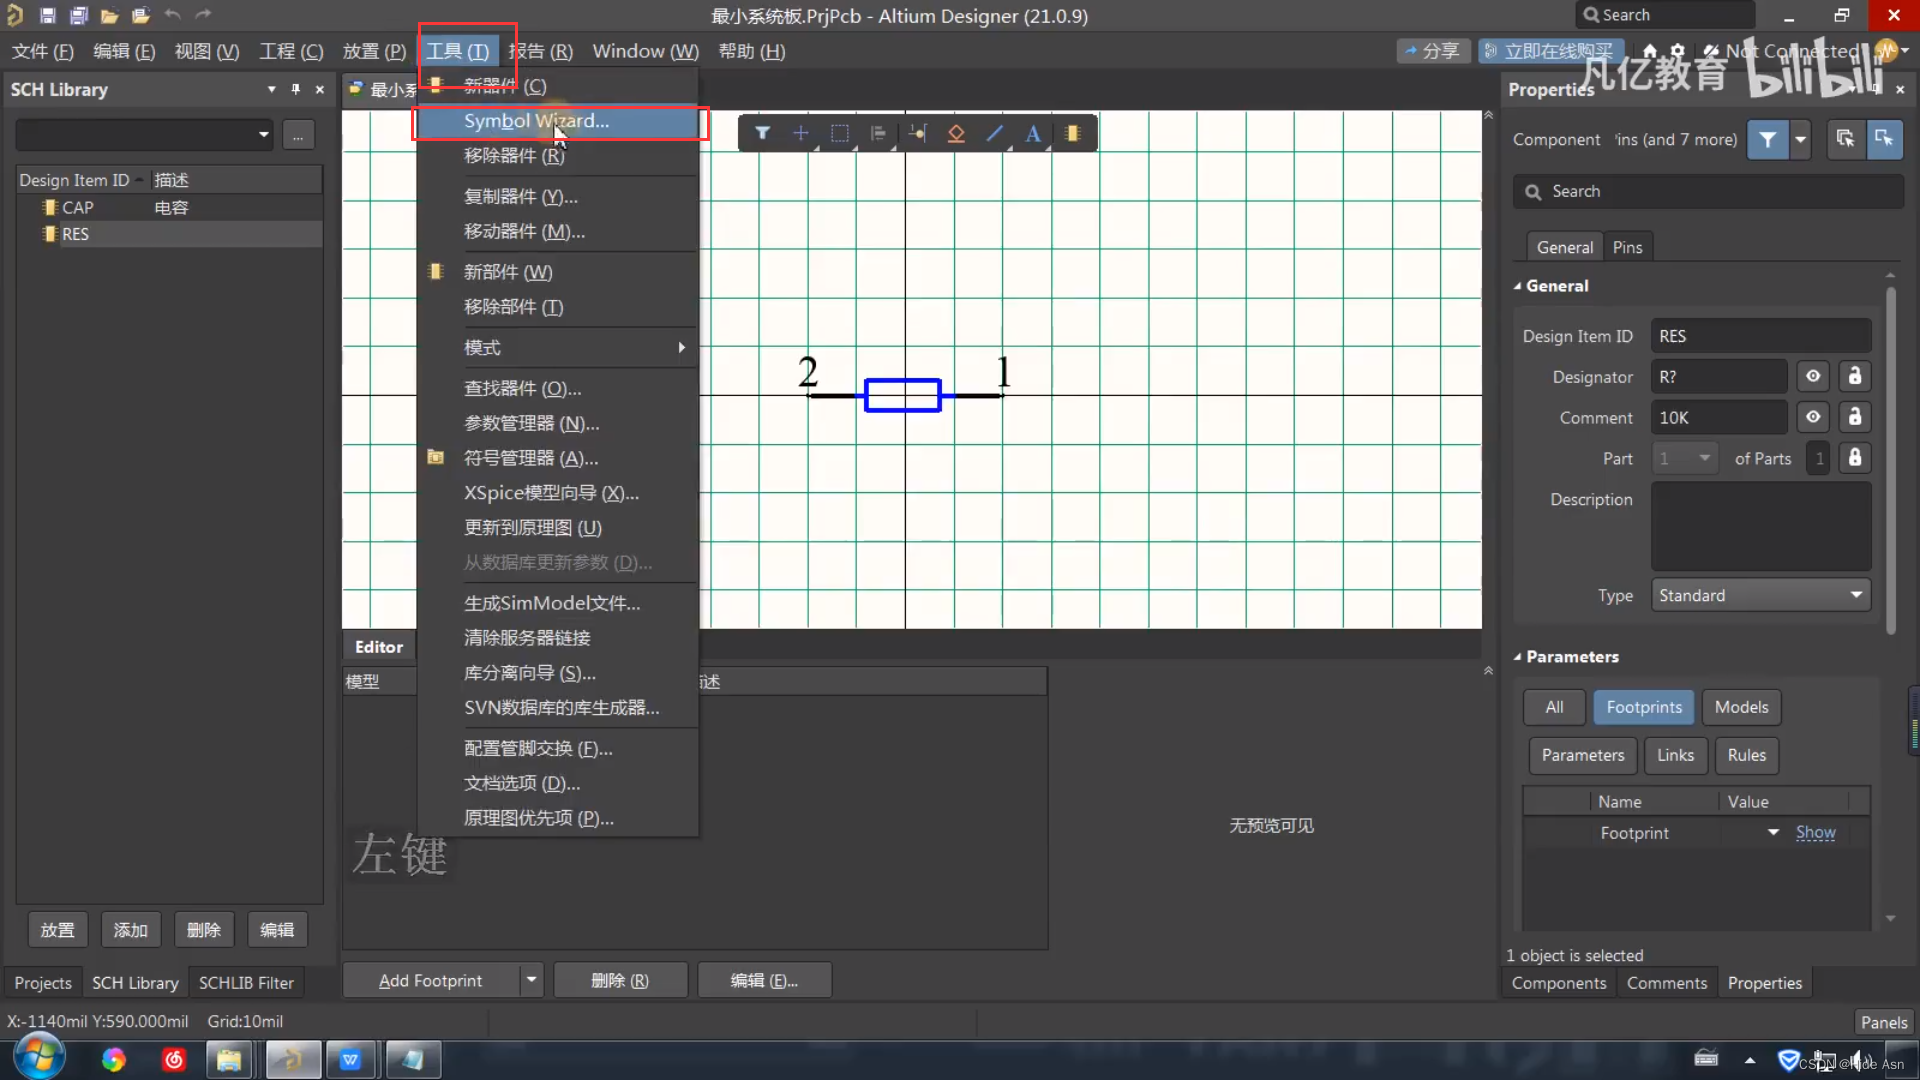1920x1080 pixels.
Task: Click the add component part tool
Action: [x=1073, y=133]
